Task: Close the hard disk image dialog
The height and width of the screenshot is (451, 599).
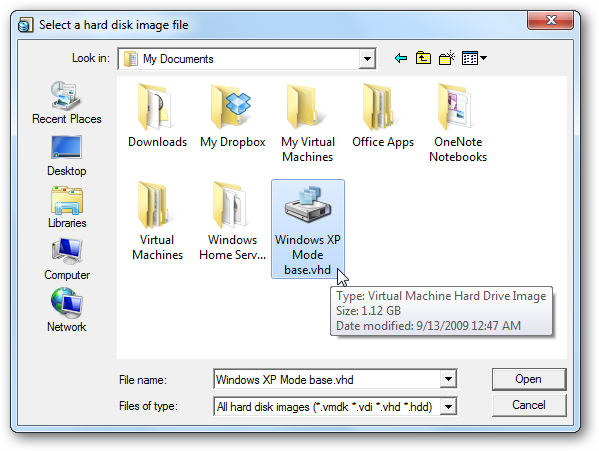Action: tap(550, 20)
